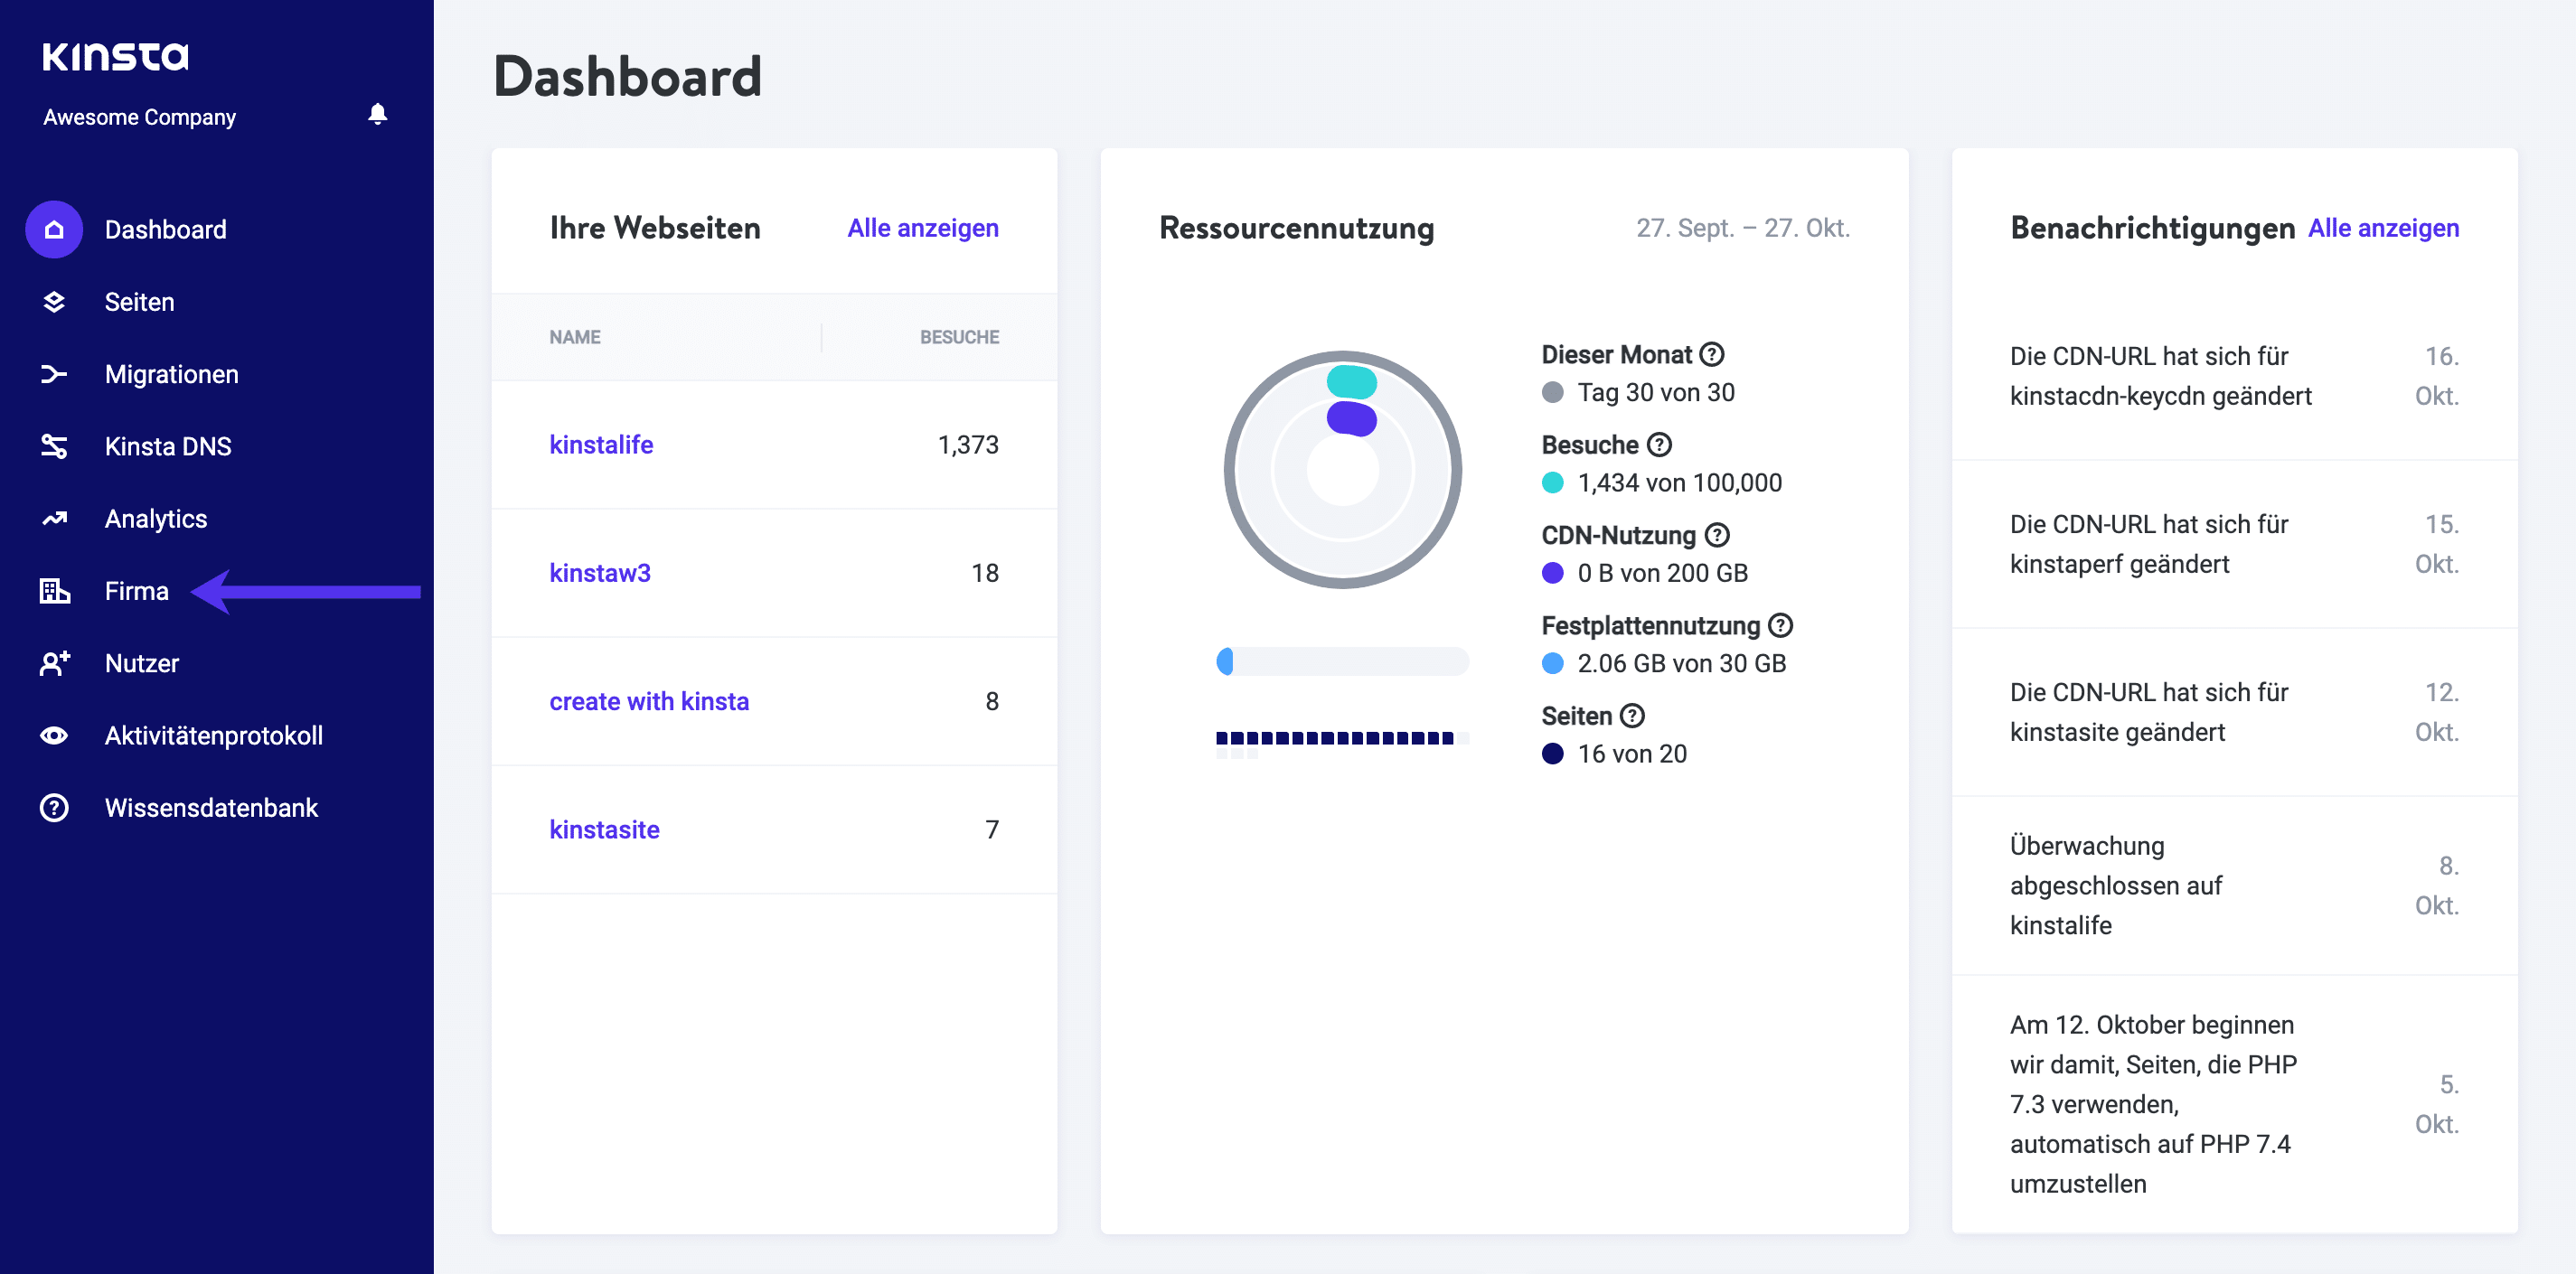Open Alle anzeigen for Benachrichtigungen

pyautogui.click(x=2383, y=228)
